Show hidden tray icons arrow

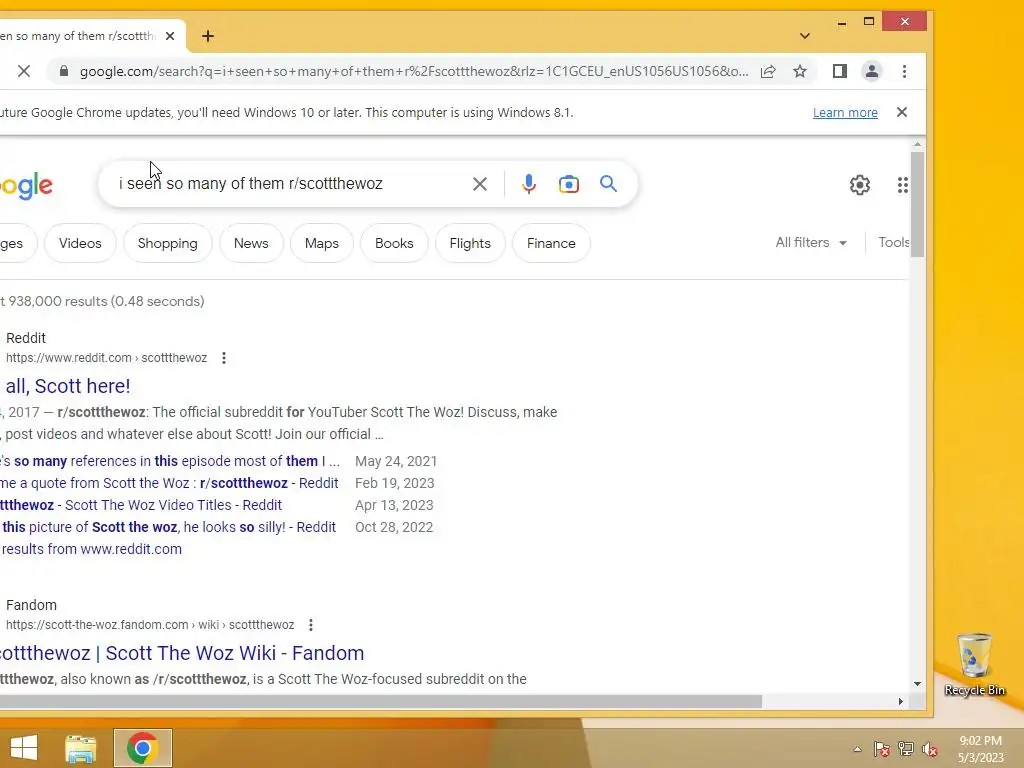pyautogui.click(x=857, y=749)
